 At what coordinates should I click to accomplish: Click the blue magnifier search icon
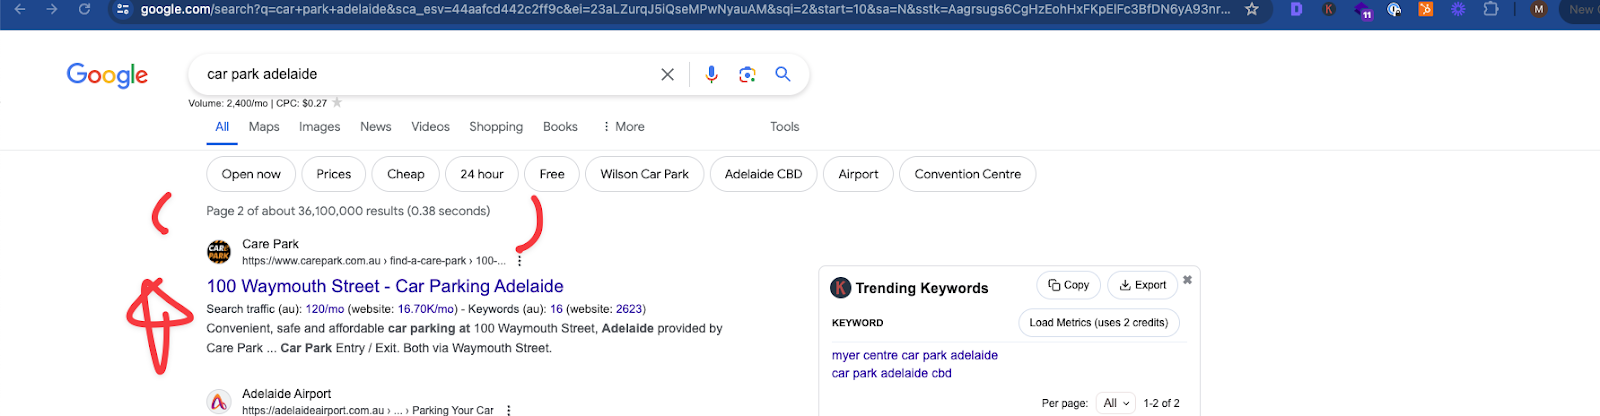[783, 74]
